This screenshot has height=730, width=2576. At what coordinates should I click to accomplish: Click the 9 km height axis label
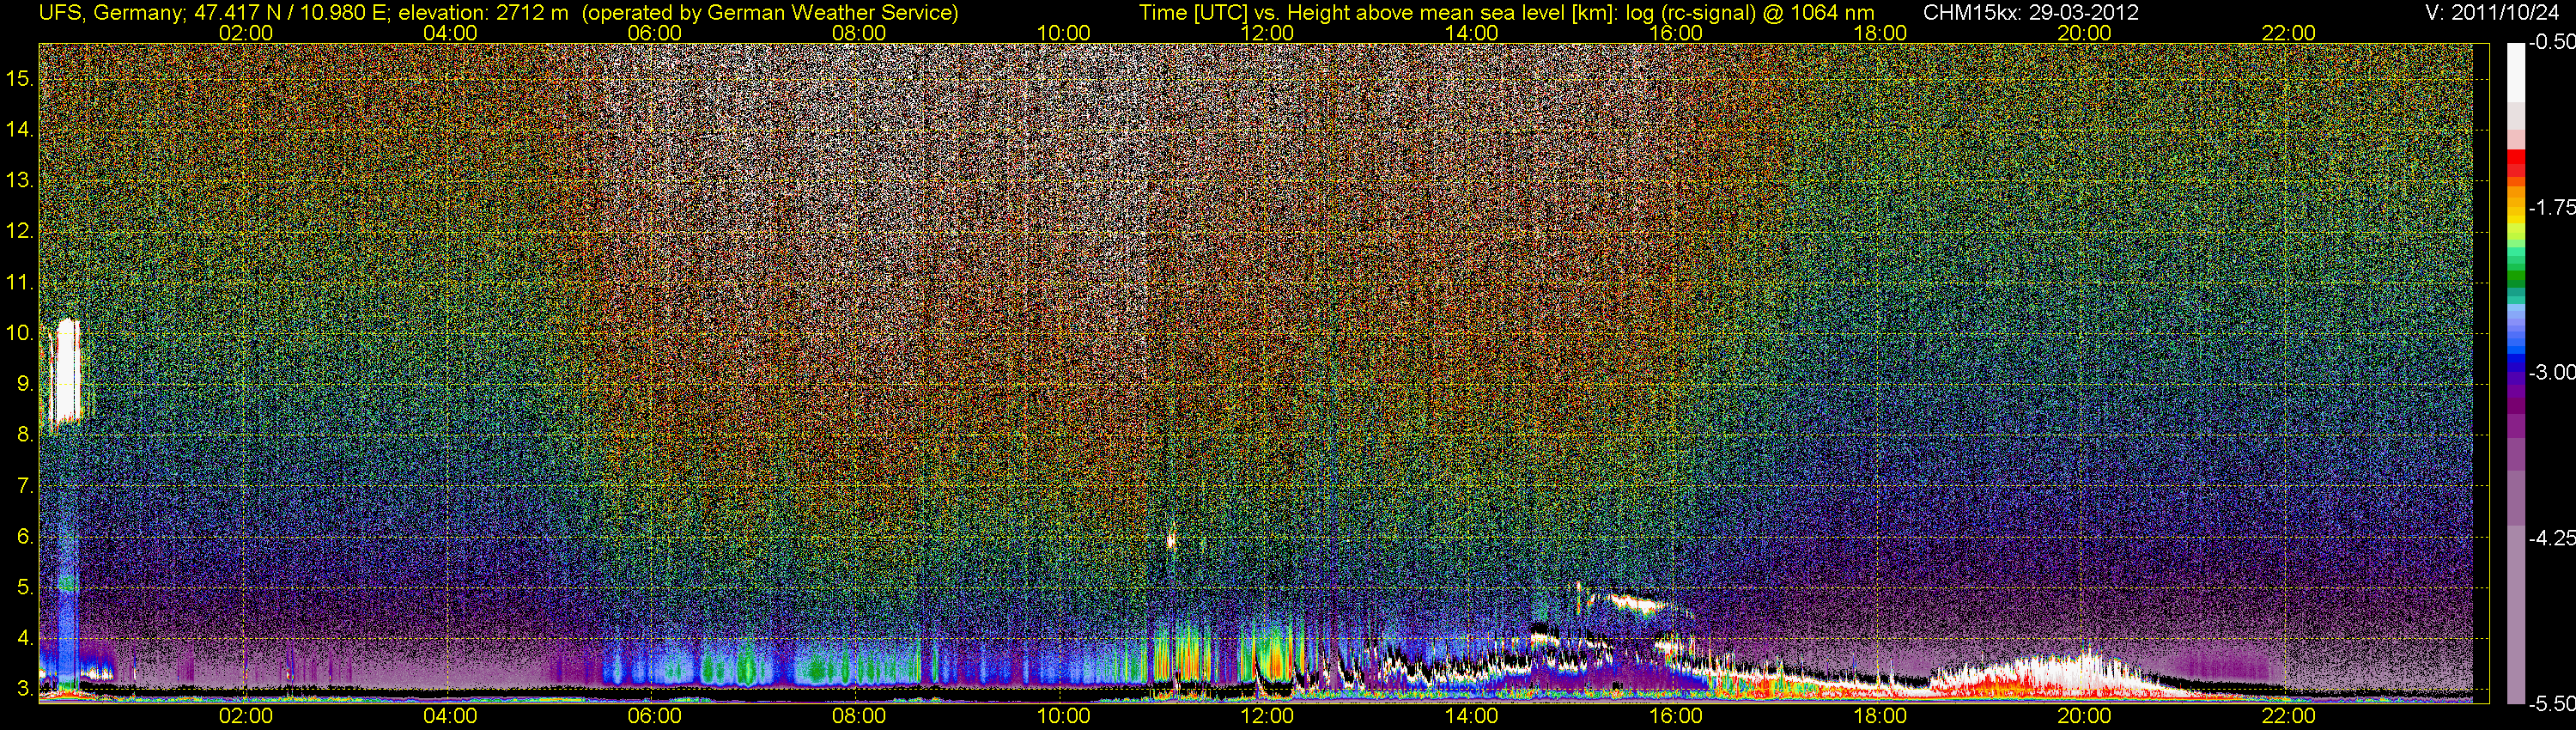pos(25,384)
